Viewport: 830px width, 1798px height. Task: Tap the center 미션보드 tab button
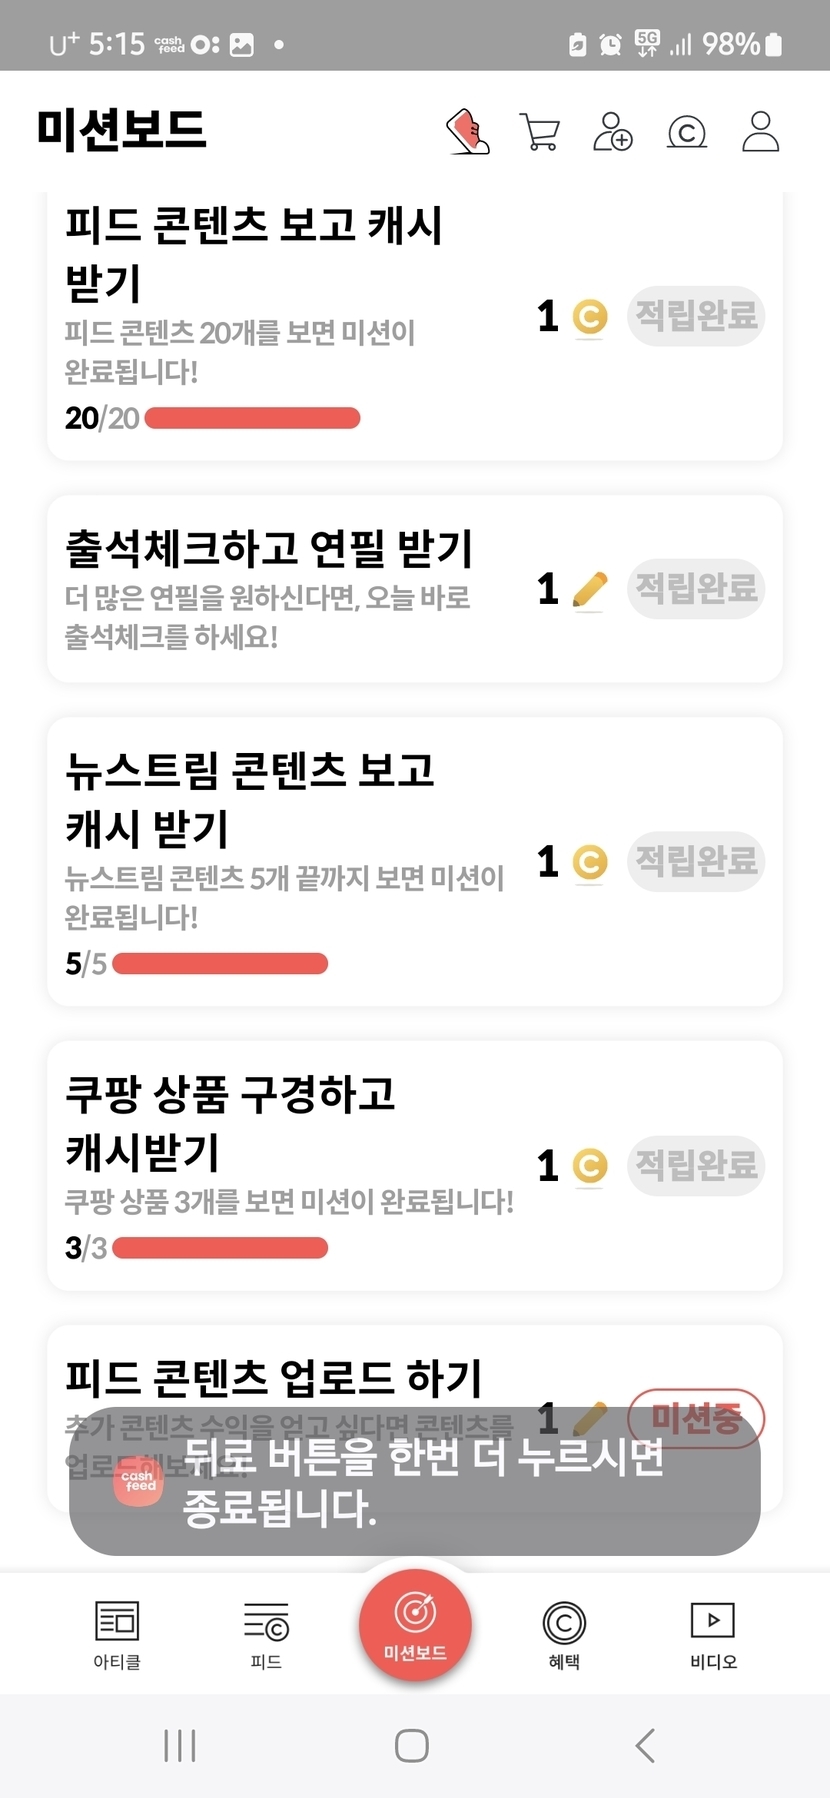[415, 1625]
